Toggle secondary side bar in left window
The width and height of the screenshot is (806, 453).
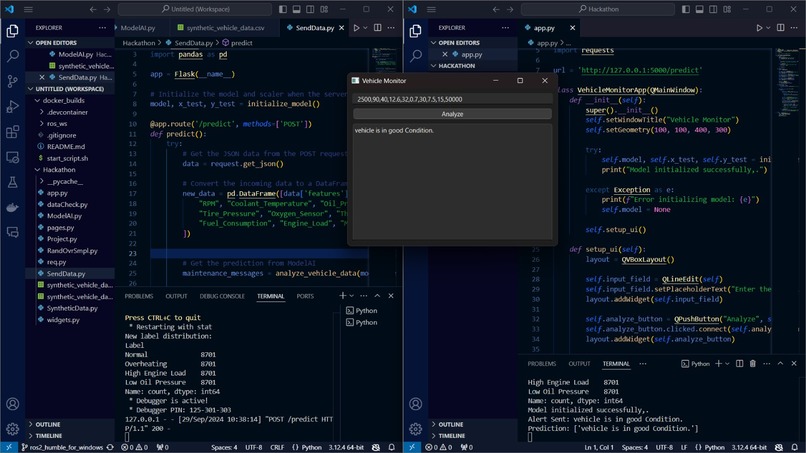(310, 9)
